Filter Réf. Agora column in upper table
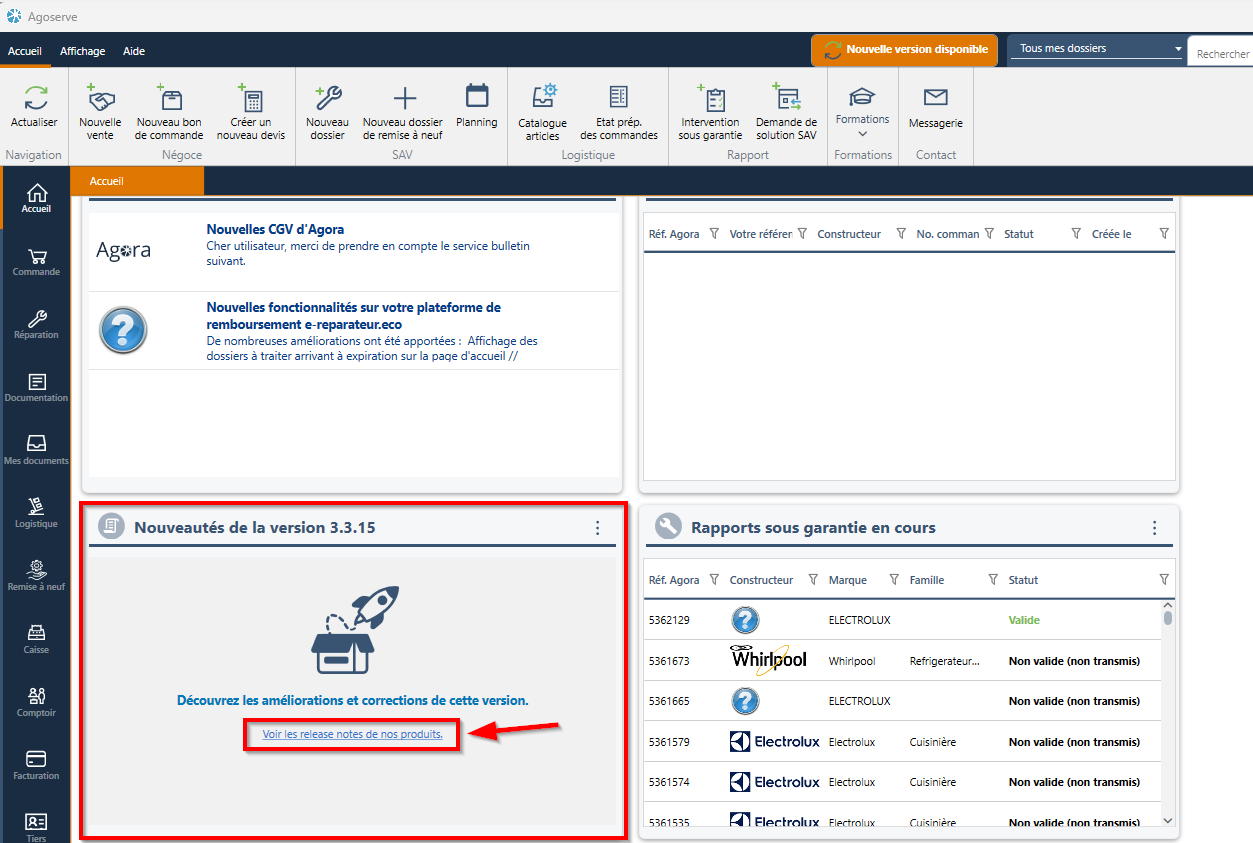 714,233
